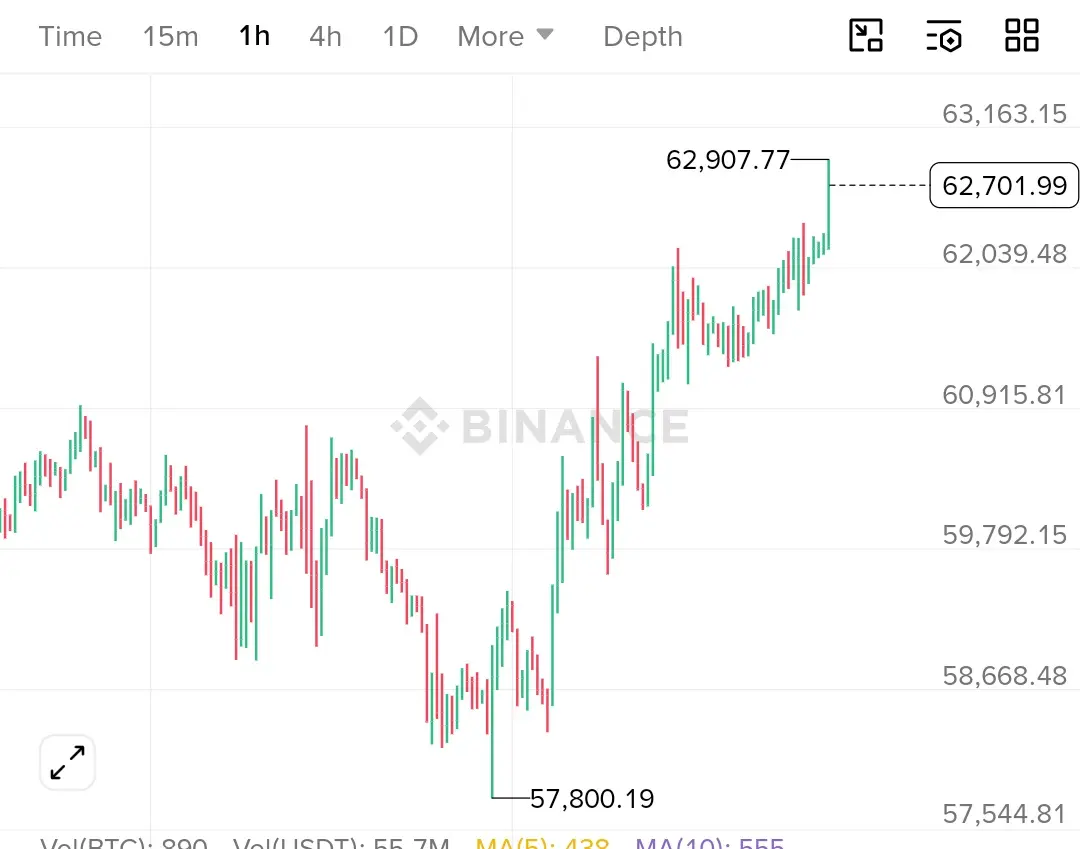Viewport: 1080px width, 849px height.
Task: Click the 63,163.15 price axis label
Action: (1004, 114)
